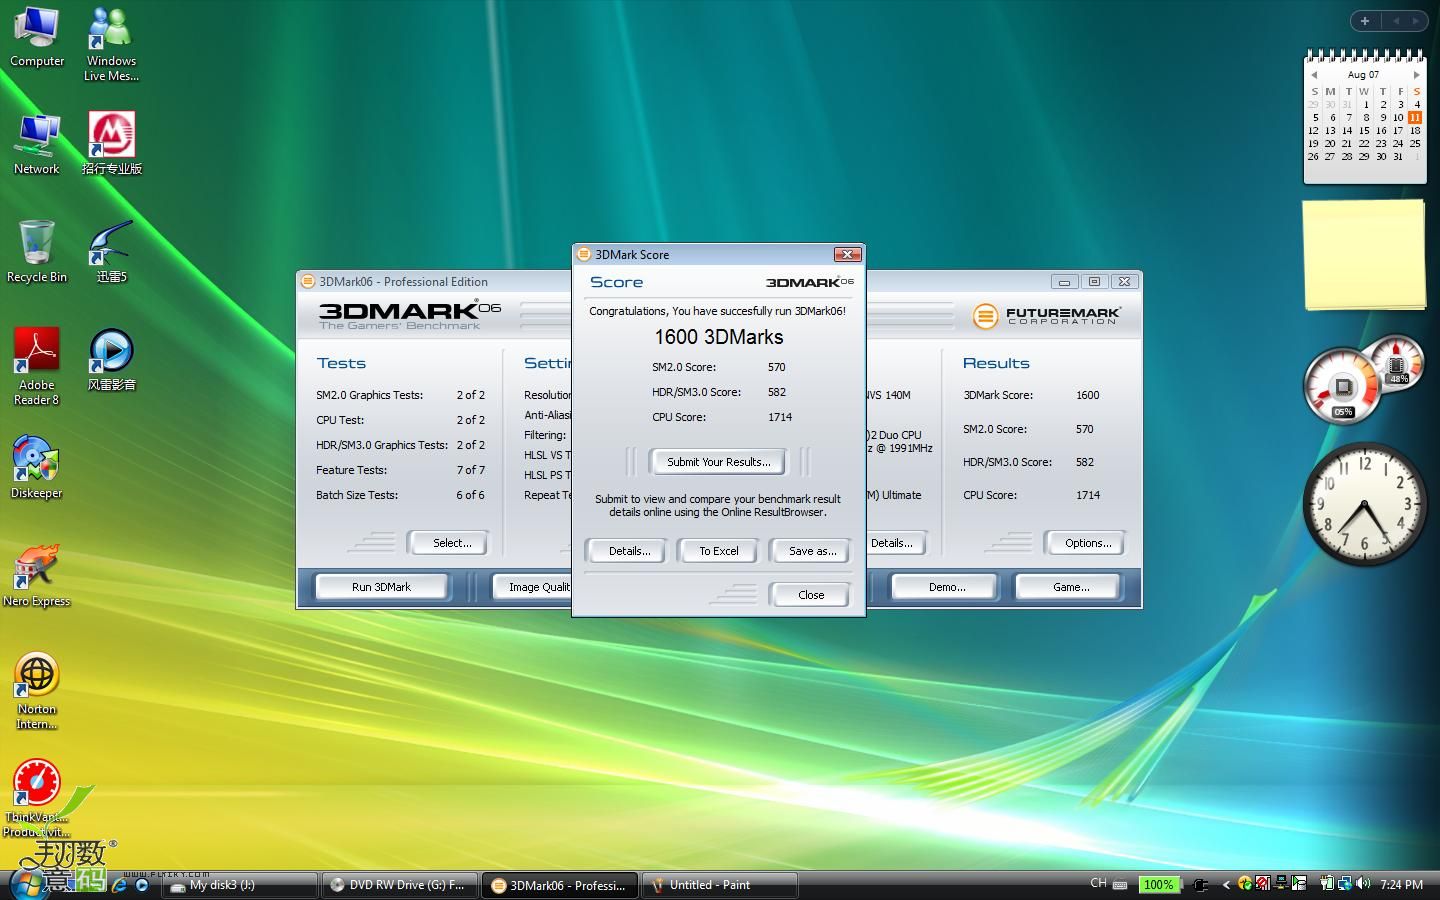Expand hidden tray icons arrow
1440x900 pixels.
pyautogui.click(x=1226, y=885)
